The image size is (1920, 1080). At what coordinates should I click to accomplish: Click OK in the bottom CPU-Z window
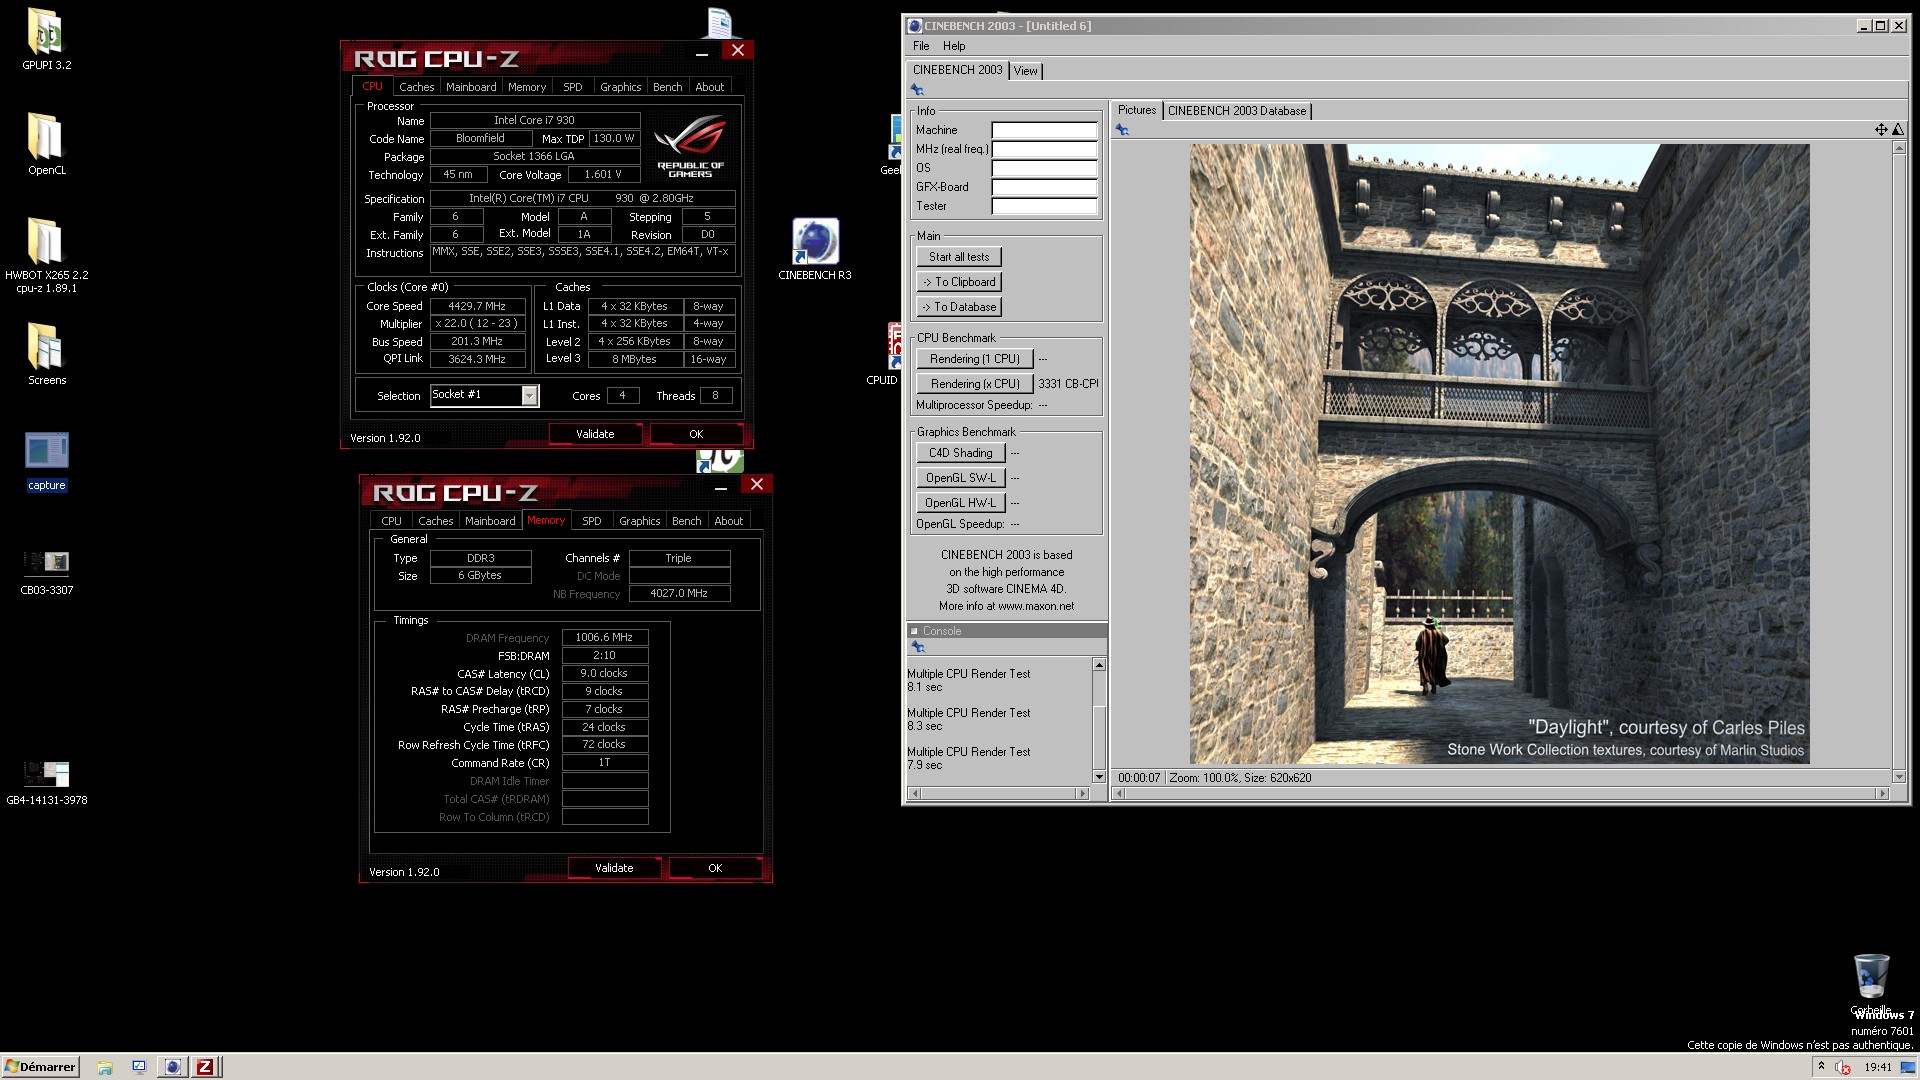(715, 868)
